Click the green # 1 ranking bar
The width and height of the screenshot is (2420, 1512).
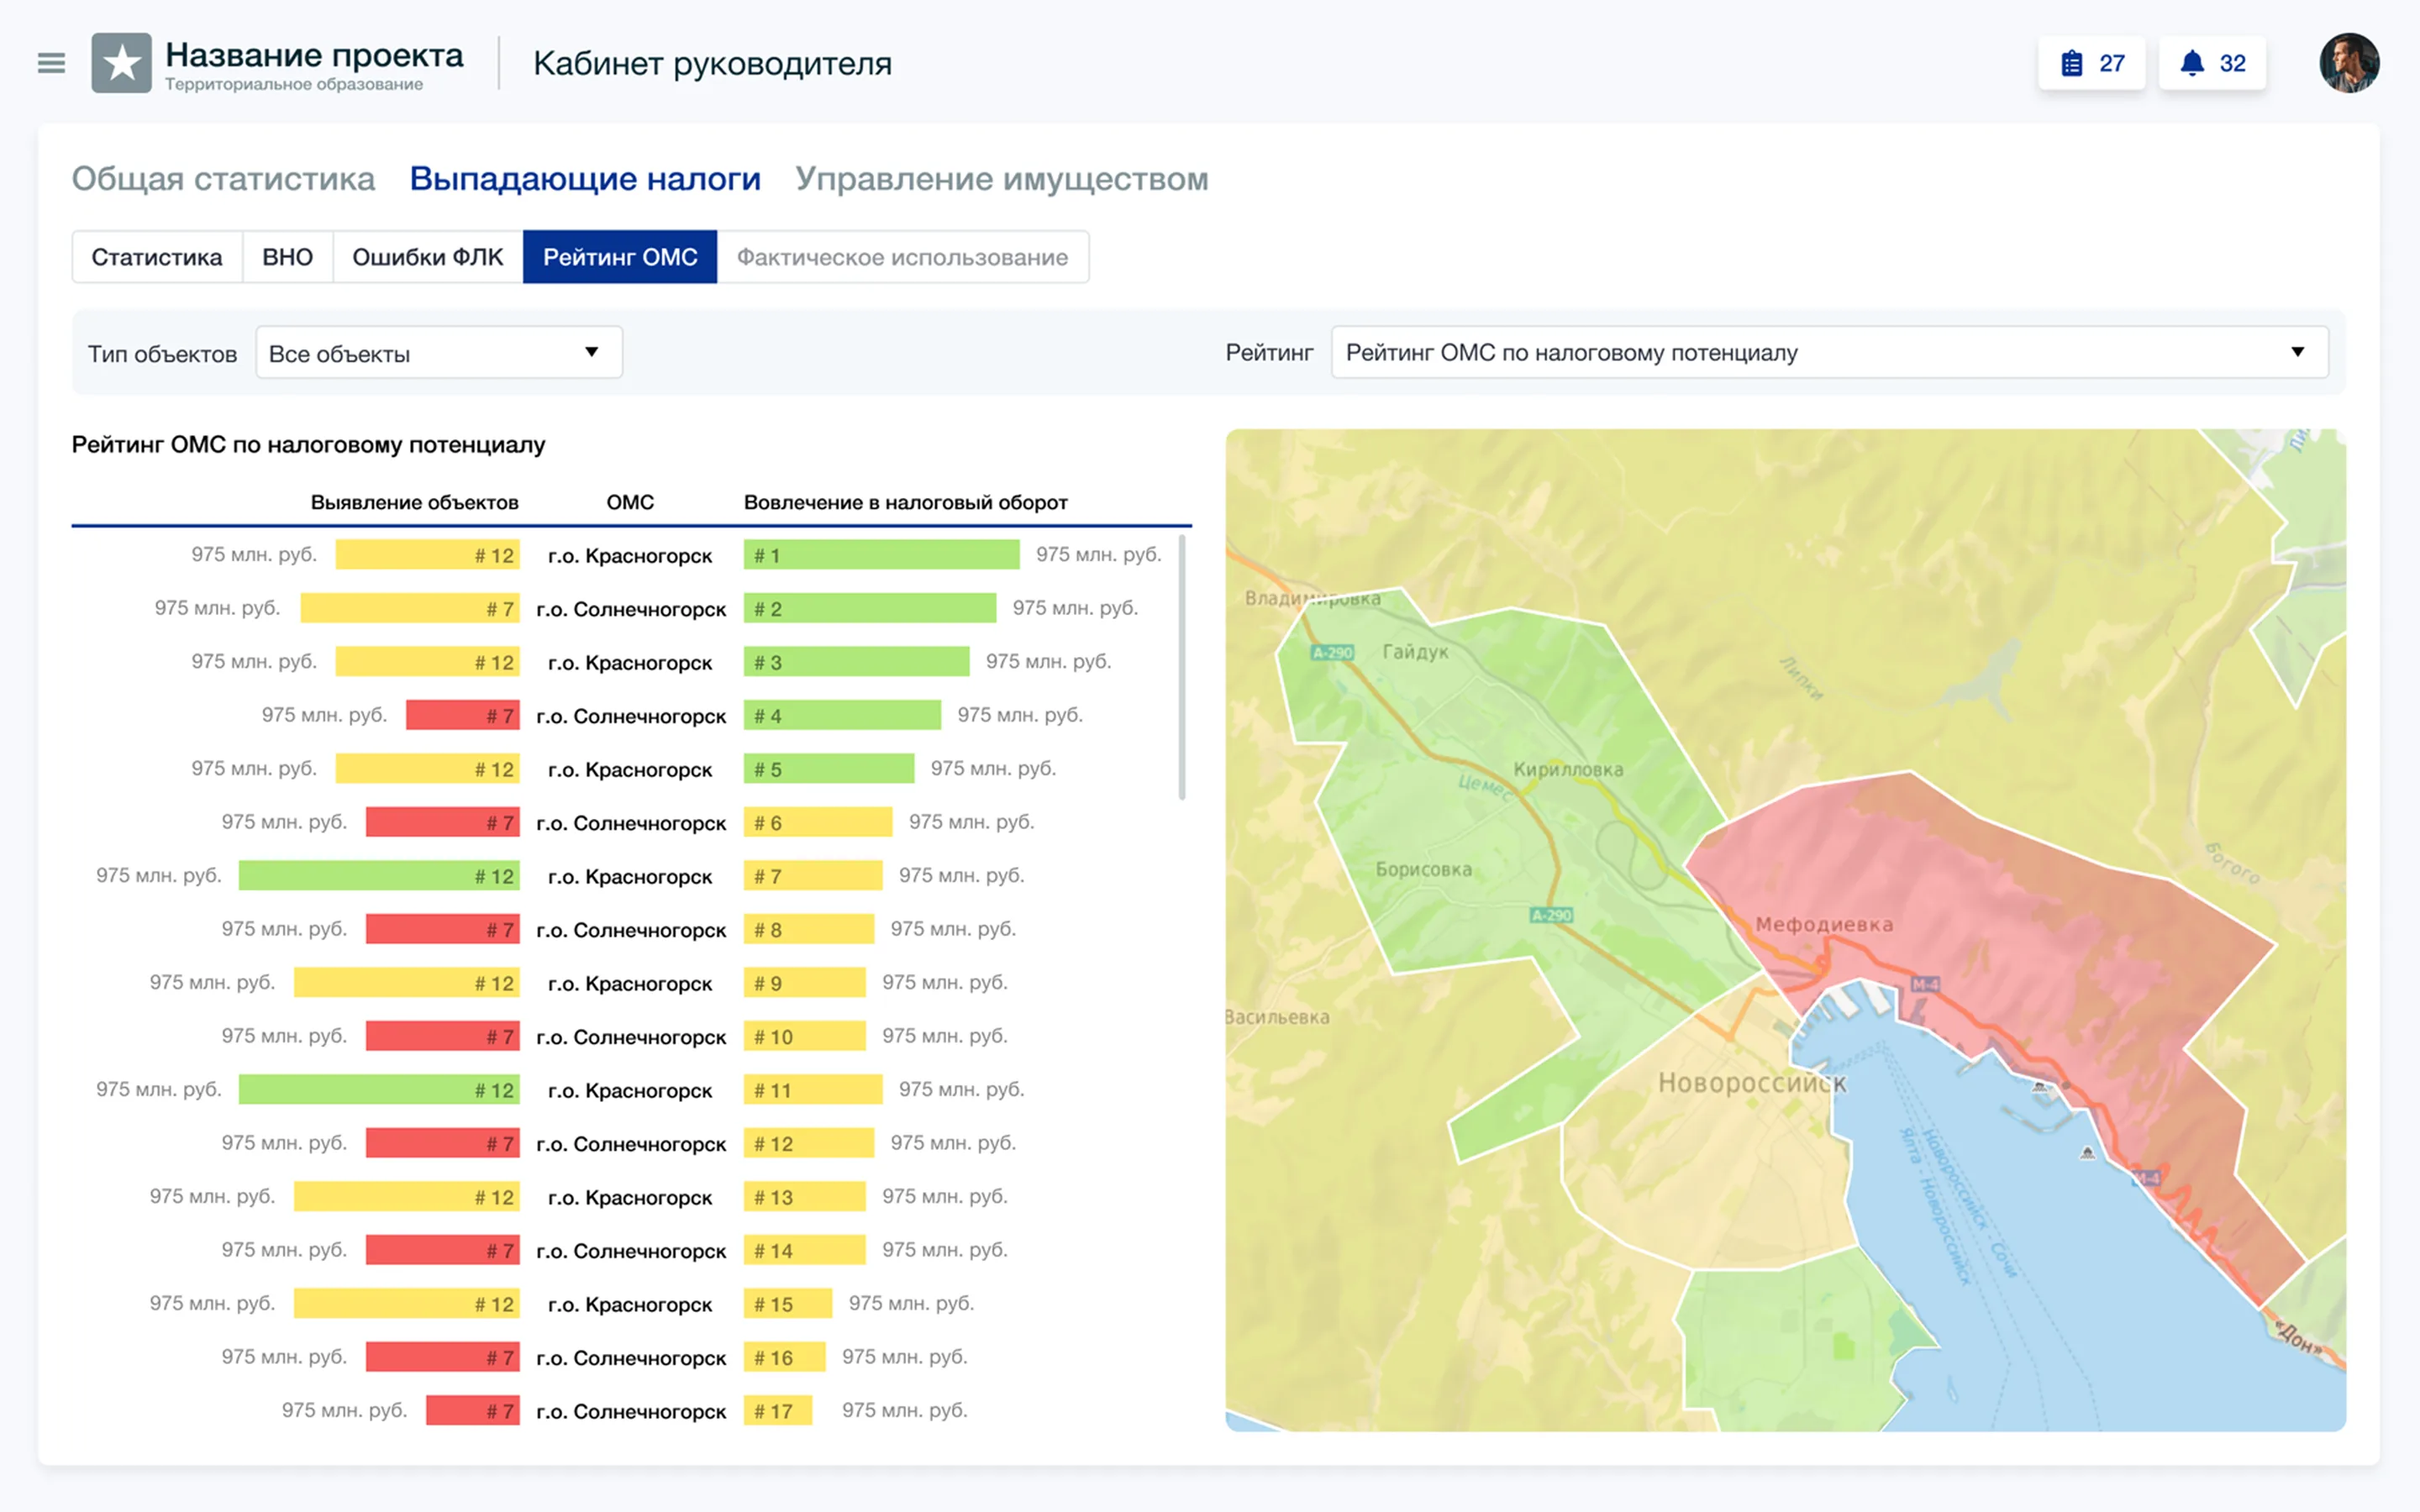881,555
